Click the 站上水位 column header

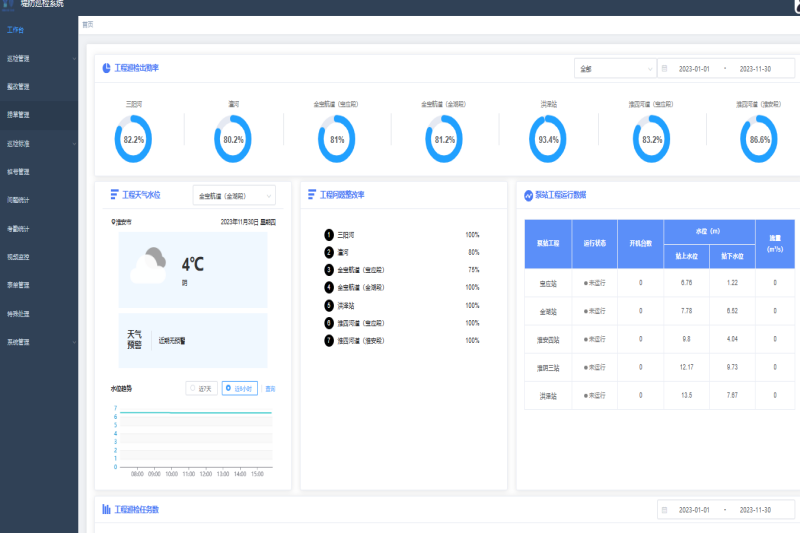click(x=686, y=256)
